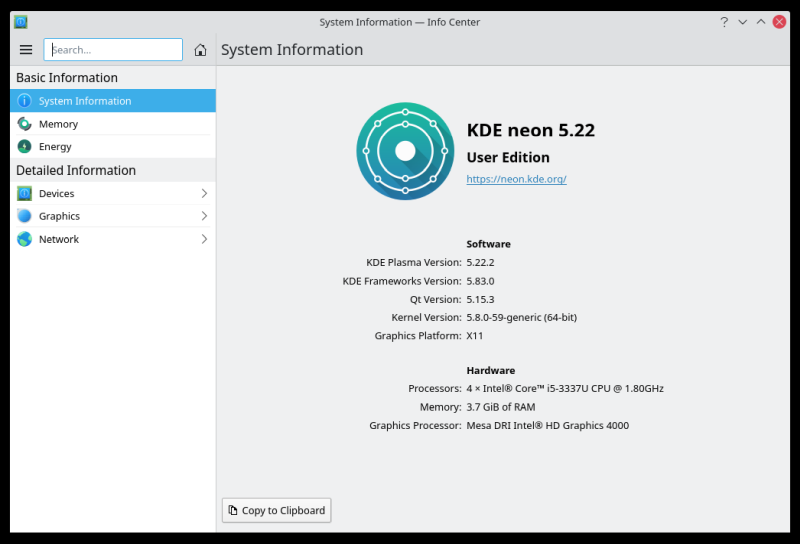This screenshot has height=544, width=800.
Task: Click the Home icon beside search
Action: pyautogui.click(x=200, y=50)
